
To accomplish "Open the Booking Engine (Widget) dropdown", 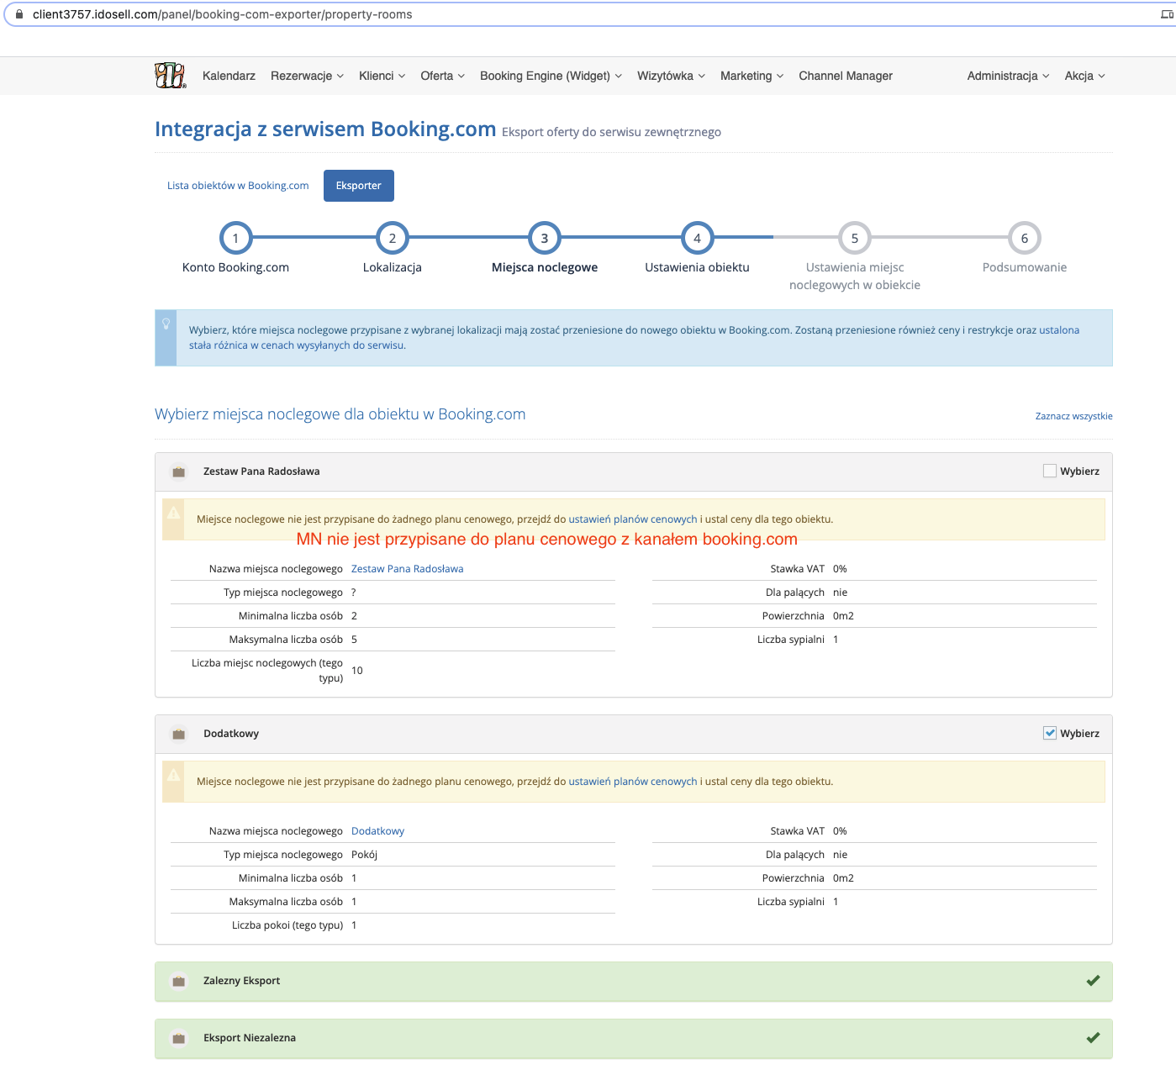I will [550, 76].
